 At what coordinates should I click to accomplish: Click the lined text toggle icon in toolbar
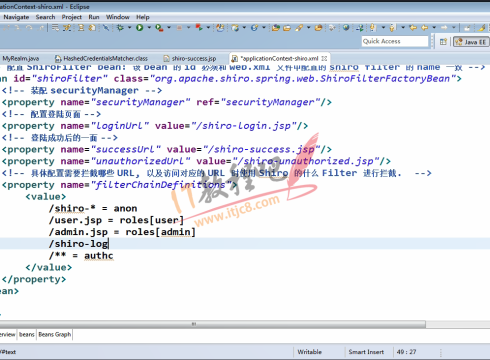click(55, 28)
